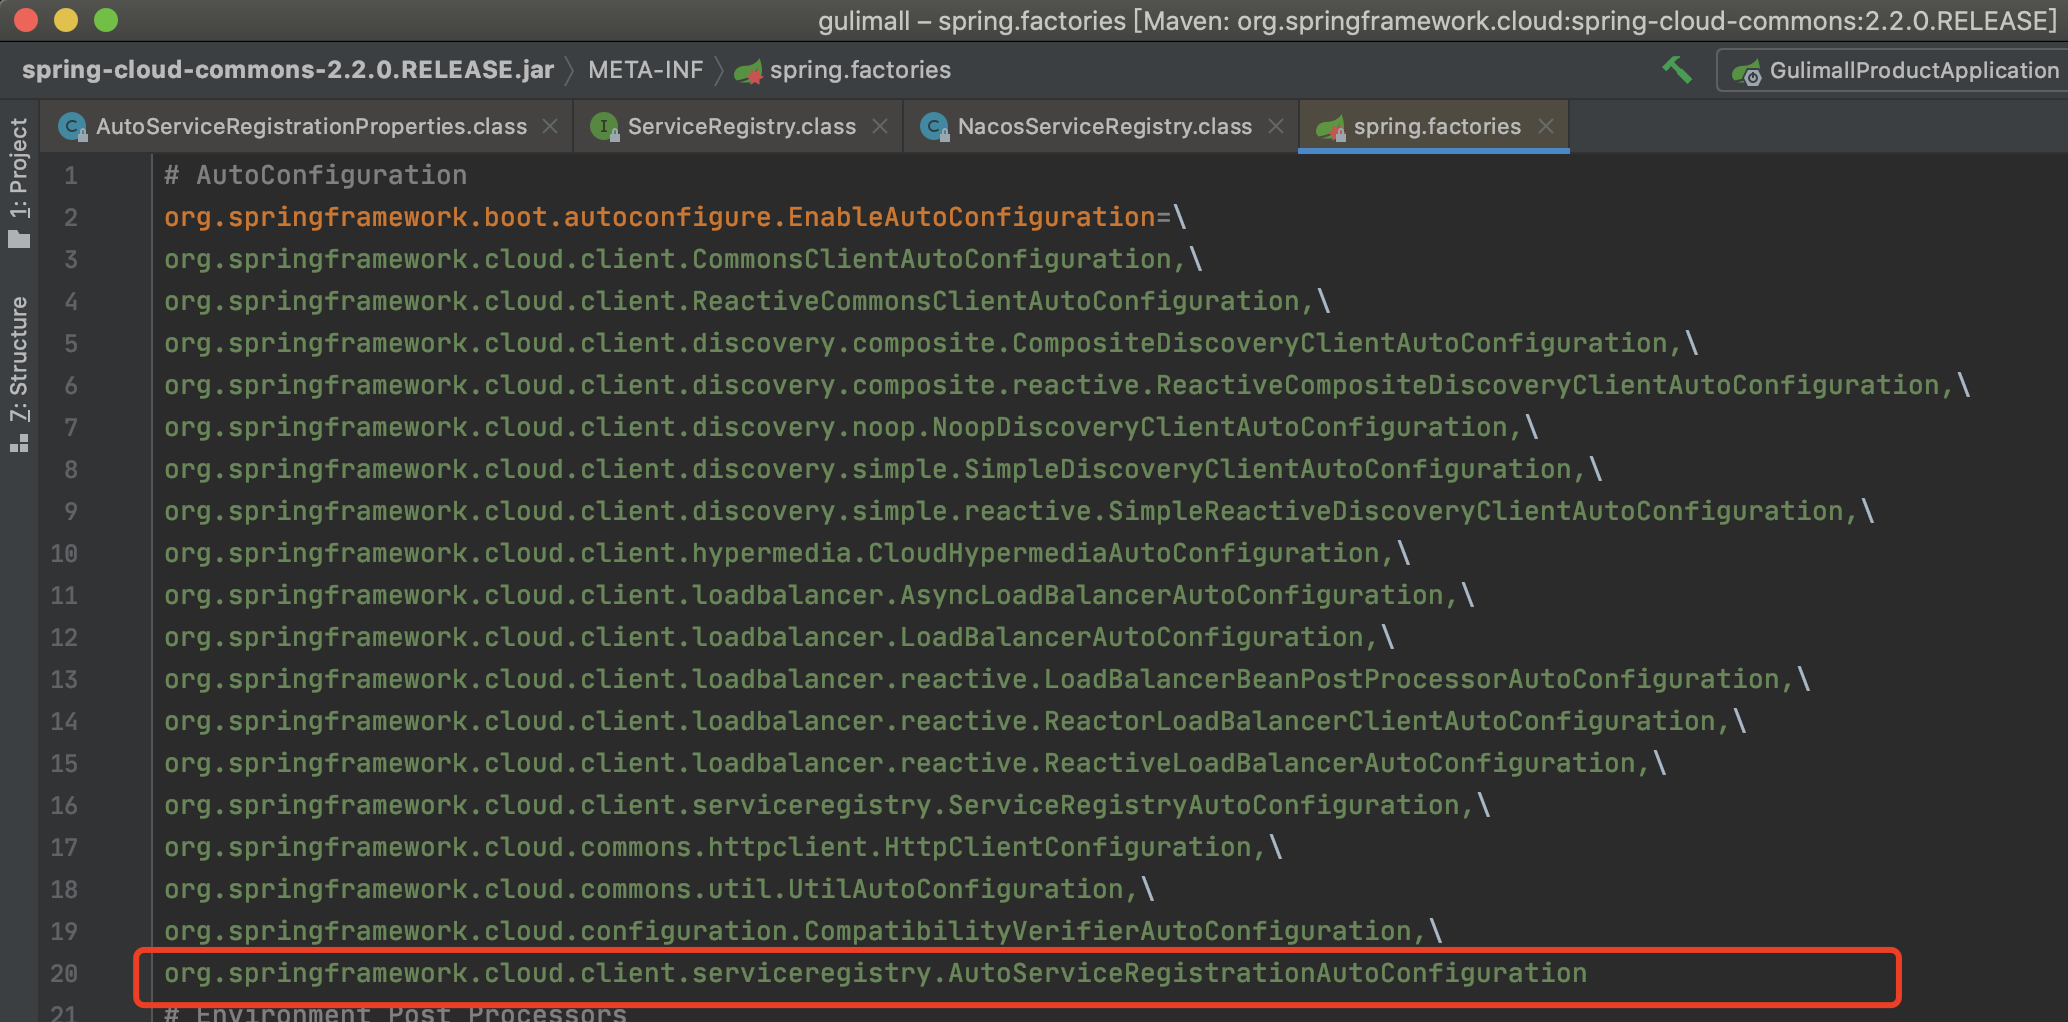Click the Build project hammer icon
This screenshot has width=2068, height=1022.
[1677, 70]
